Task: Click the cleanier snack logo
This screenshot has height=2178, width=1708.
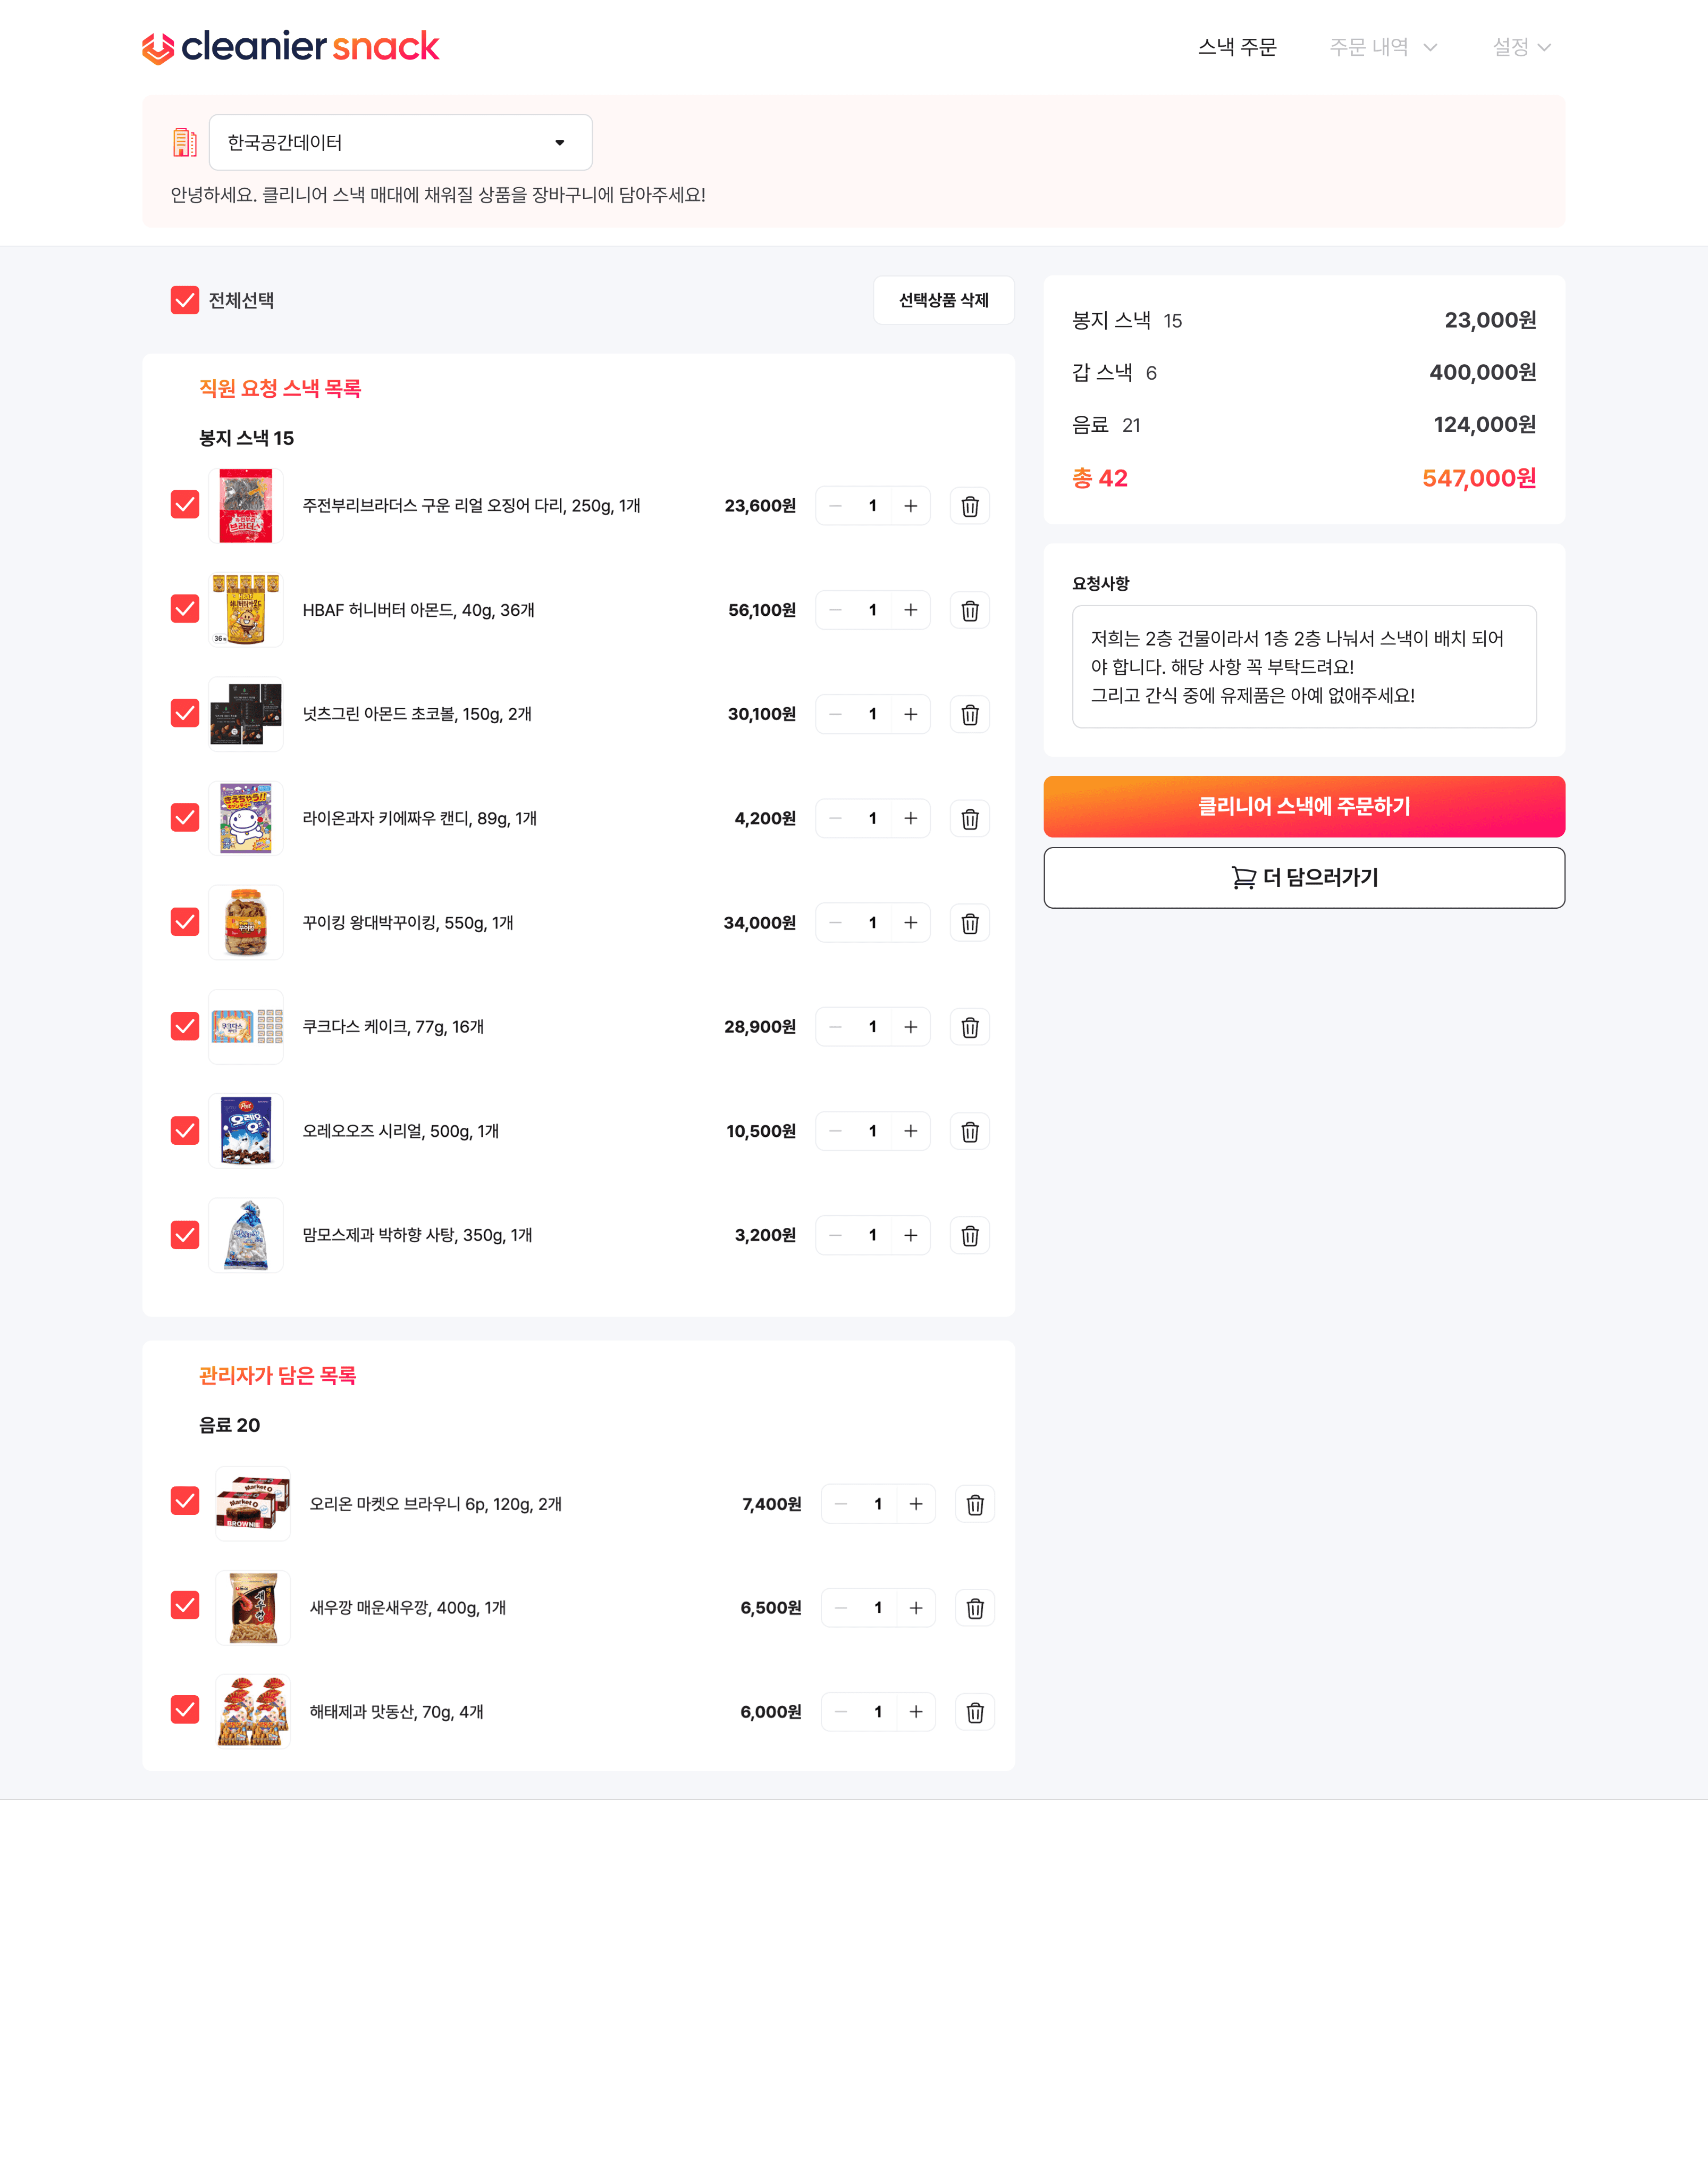Action: pyautogui.click(x=290, y=47)
